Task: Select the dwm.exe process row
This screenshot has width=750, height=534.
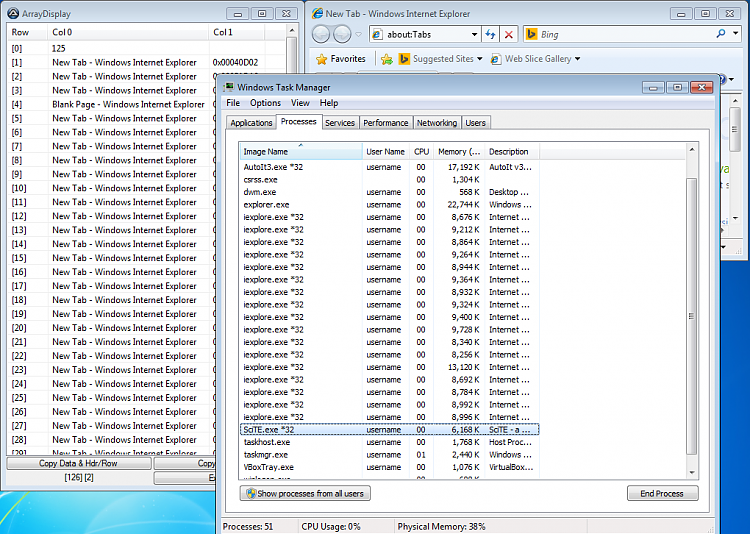Action: pyautogui.click(x=389, y=192)
